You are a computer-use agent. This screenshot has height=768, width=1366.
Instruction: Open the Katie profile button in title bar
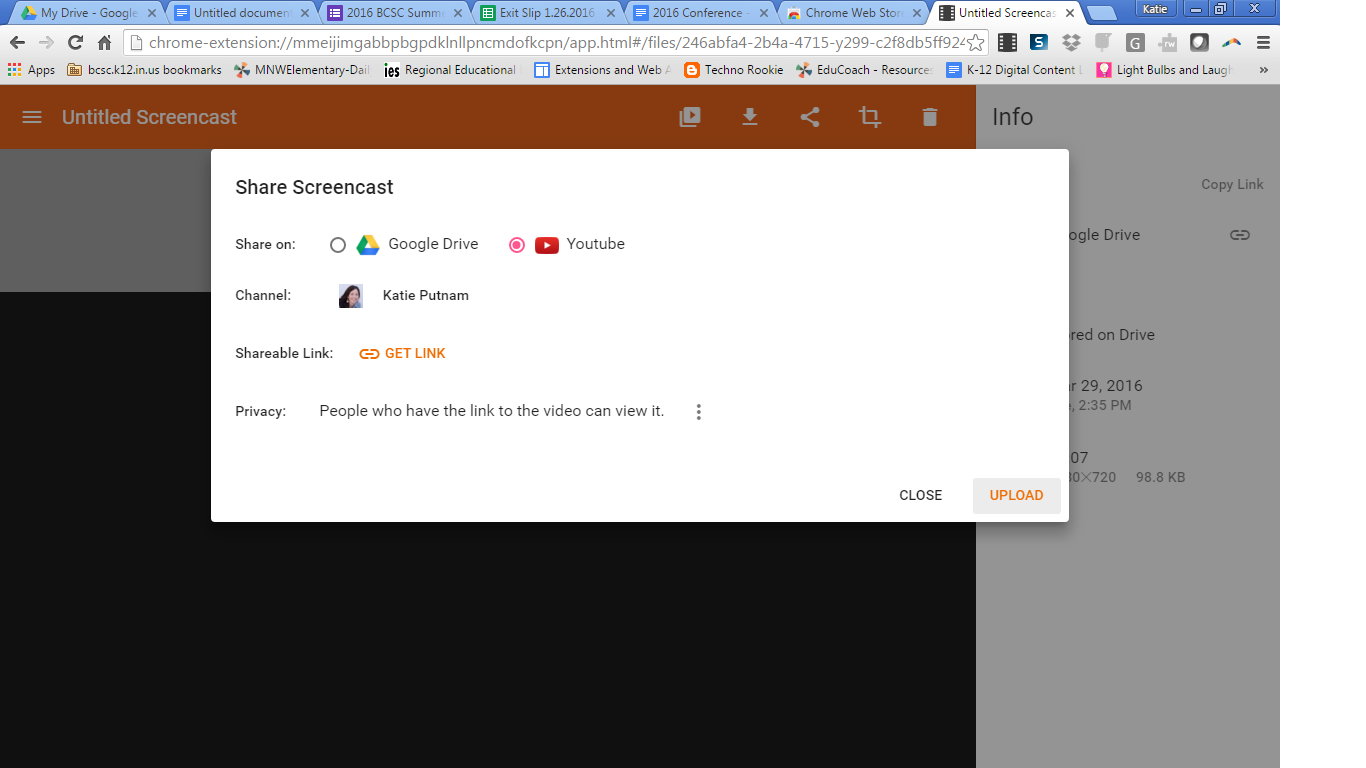pyautogui.click(x=1155, y=9)
